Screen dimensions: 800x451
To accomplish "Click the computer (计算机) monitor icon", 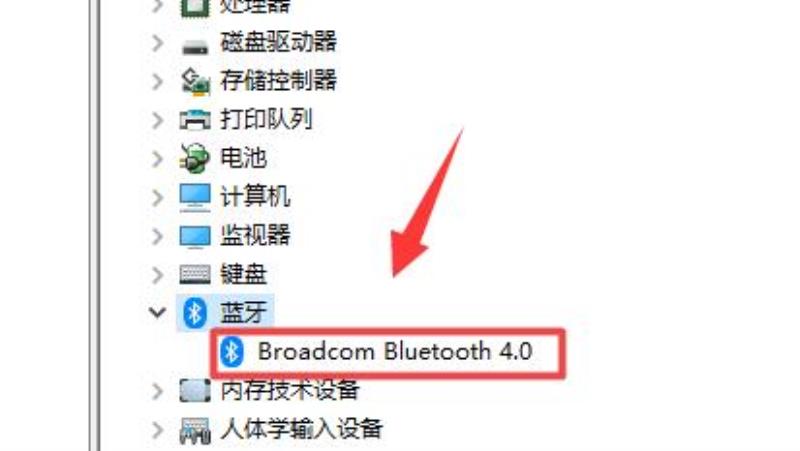I will [195, 197].
